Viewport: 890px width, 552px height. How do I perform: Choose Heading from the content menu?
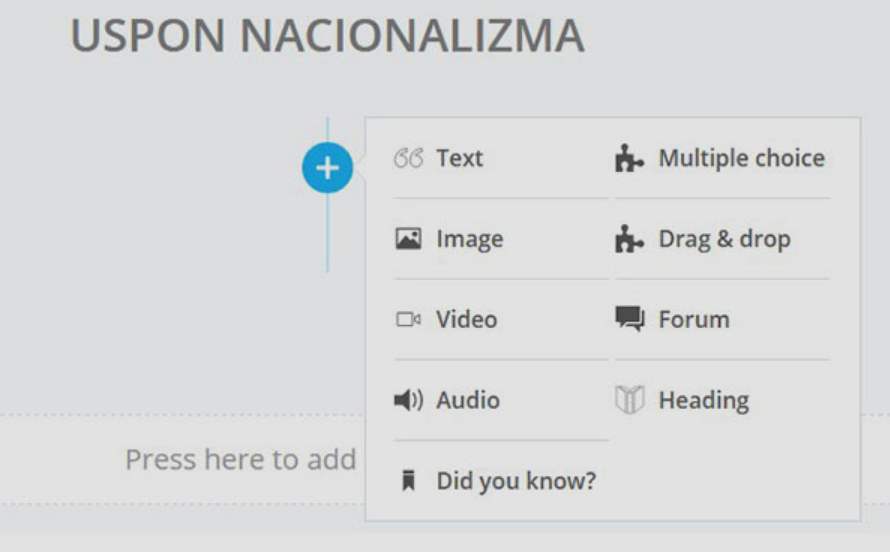pos(703,401)
